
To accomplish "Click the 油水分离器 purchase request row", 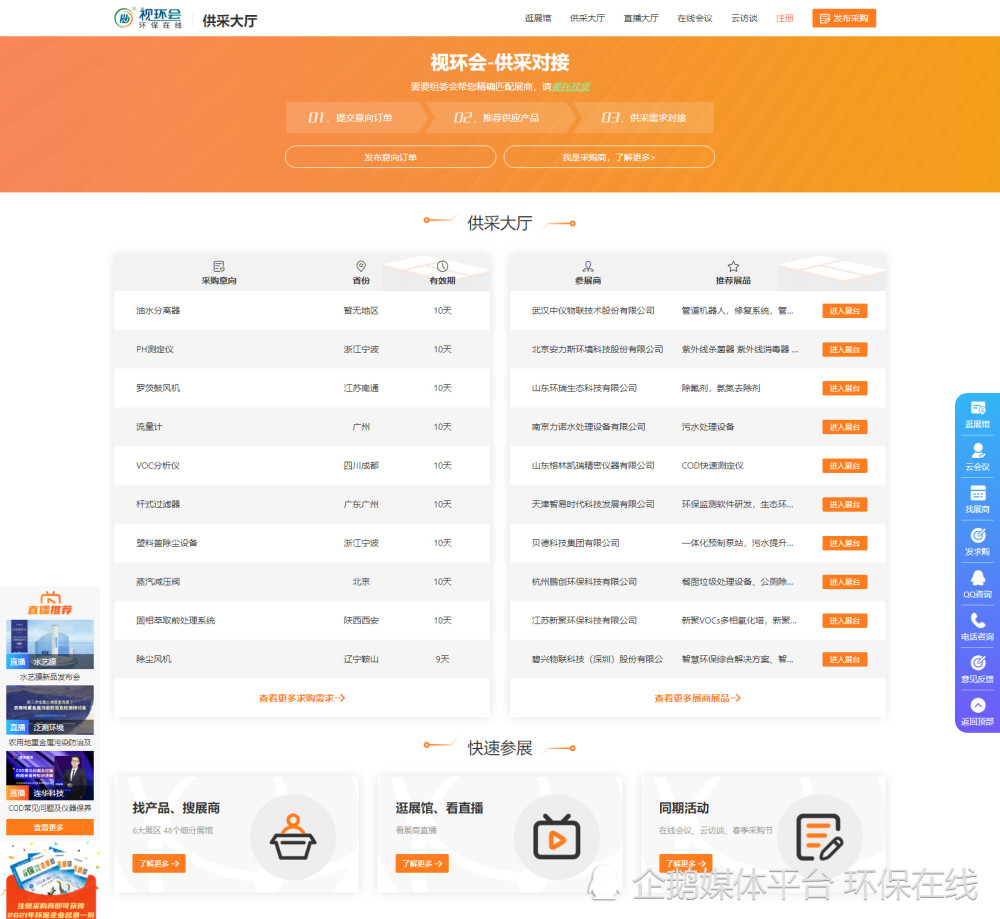I will pyautogui.click(x=302, y=311).
